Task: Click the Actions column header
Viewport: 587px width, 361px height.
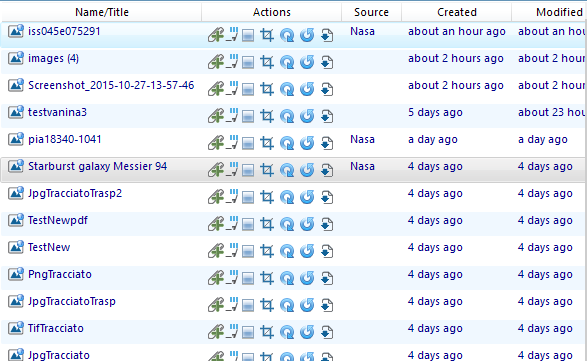Action: pos(272,12)
